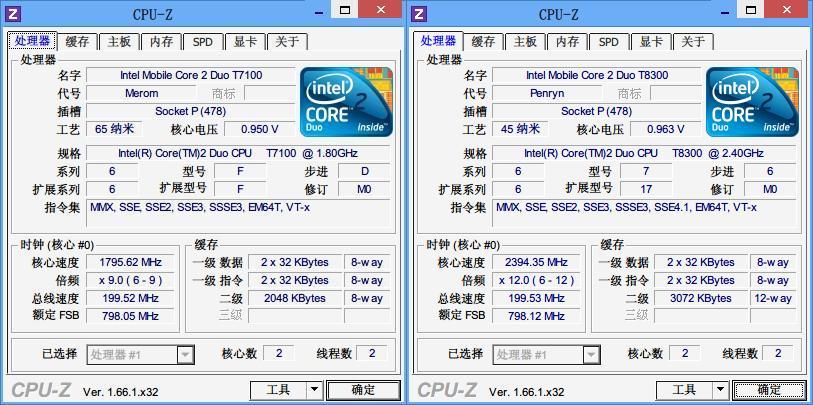Click the 798.12 MHz rated FSB value

[x=536, y=316]
